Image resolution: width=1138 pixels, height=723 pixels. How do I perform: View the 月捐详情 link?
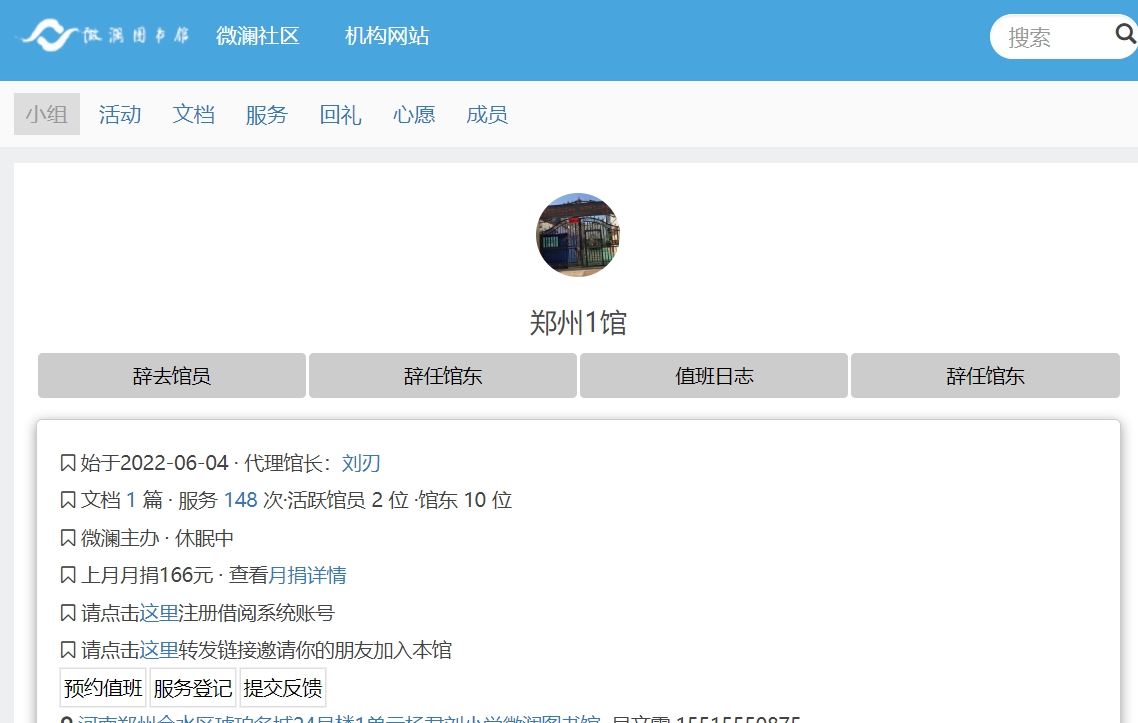pos(308,575)
